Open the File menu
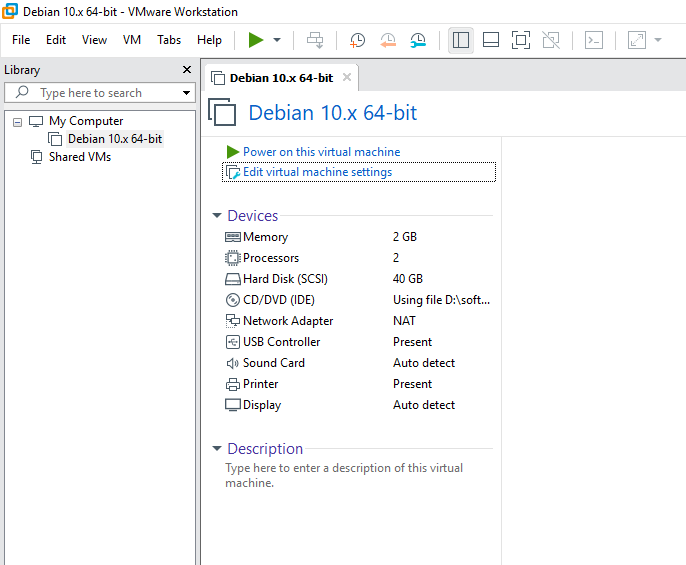 click(x=21, y=40)
